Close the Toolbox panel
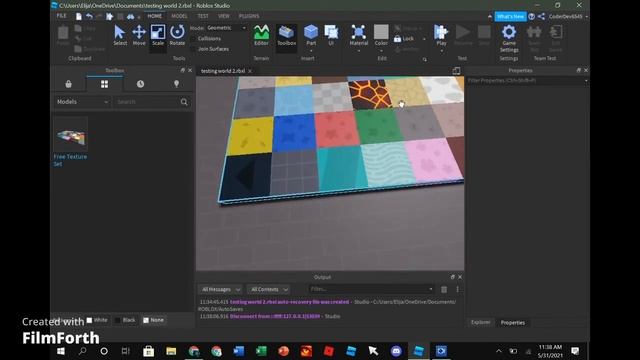The image size is (640, 360). point(190,70)
